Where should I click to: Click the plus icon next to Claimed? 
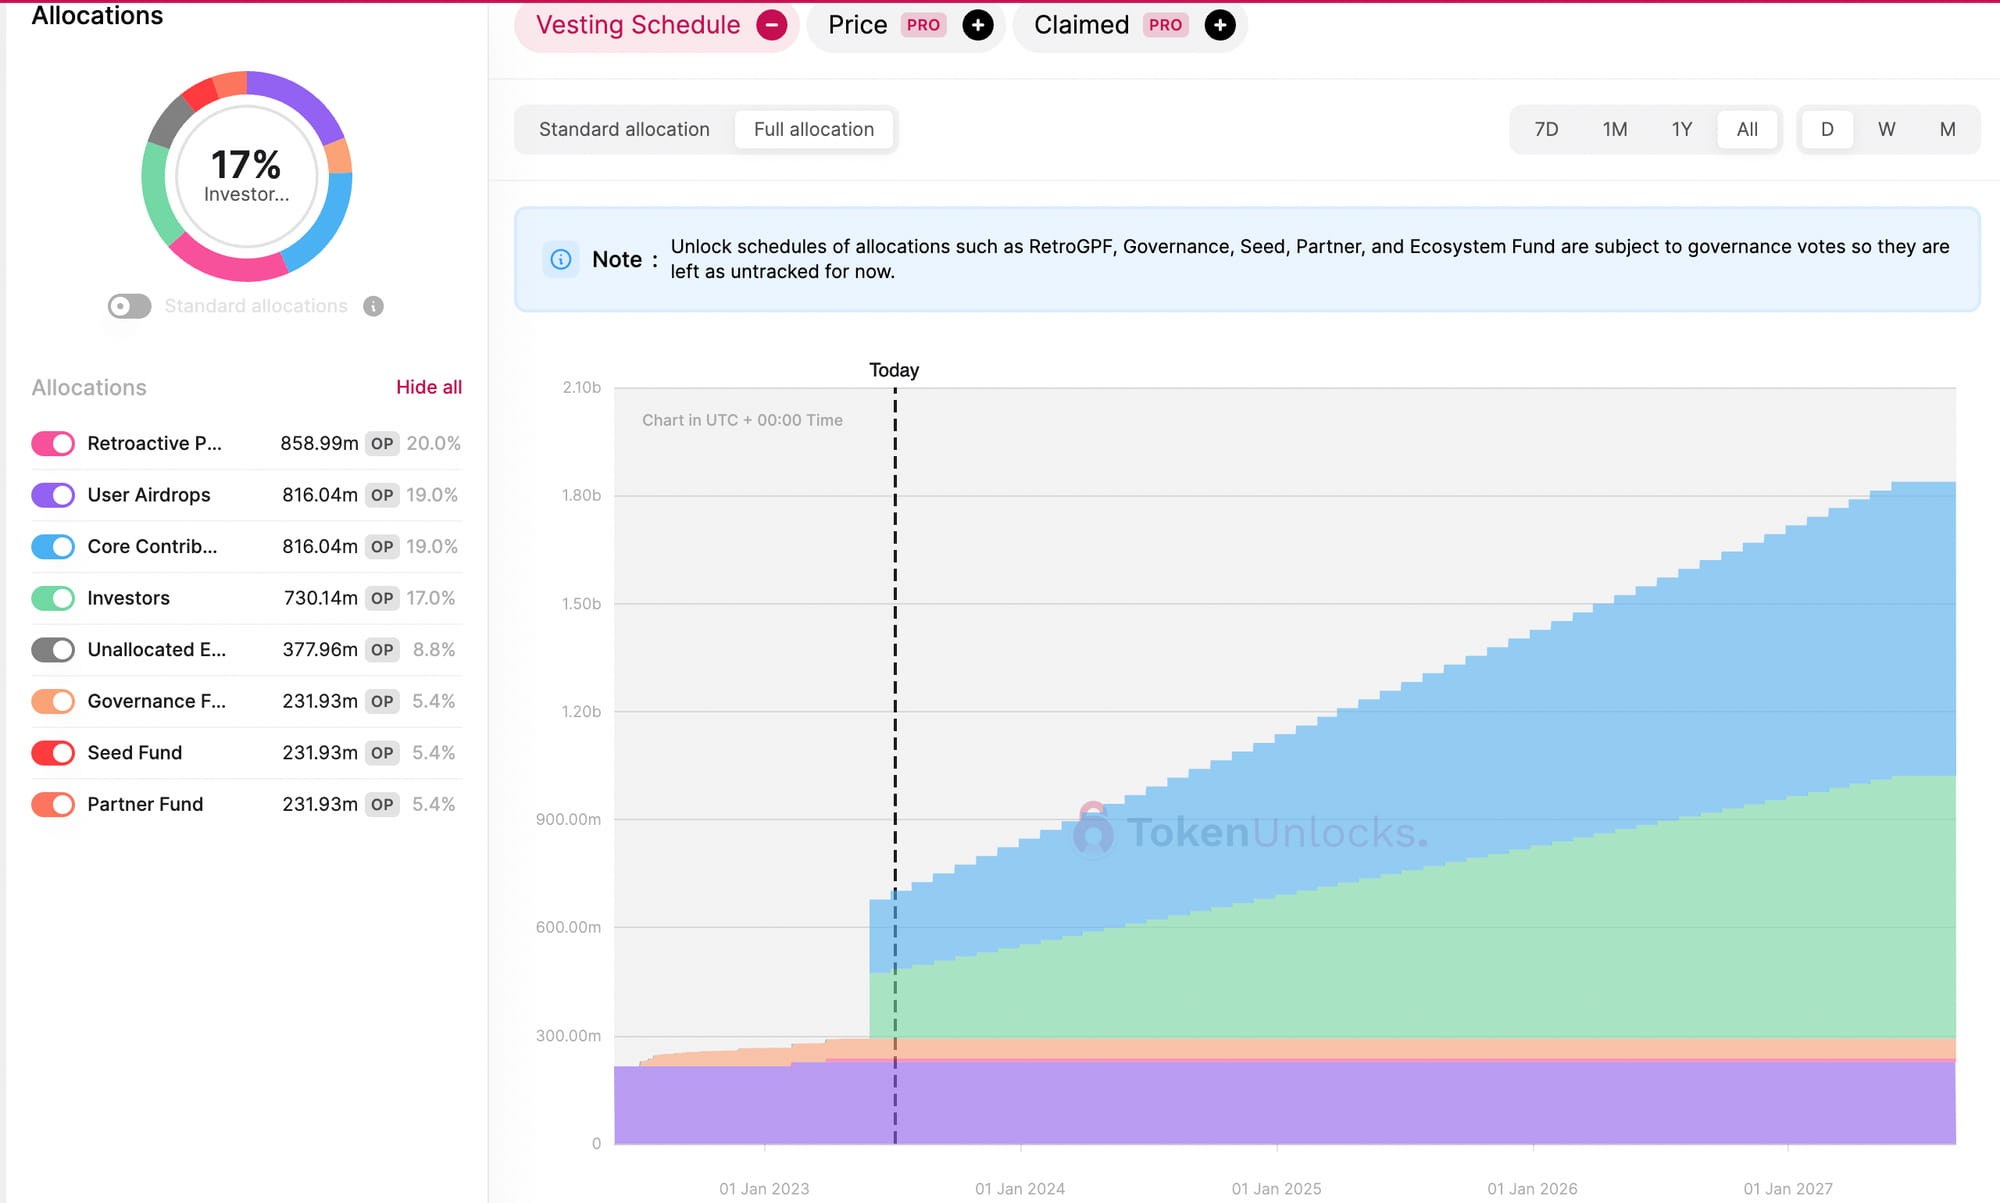(1219, 25)
